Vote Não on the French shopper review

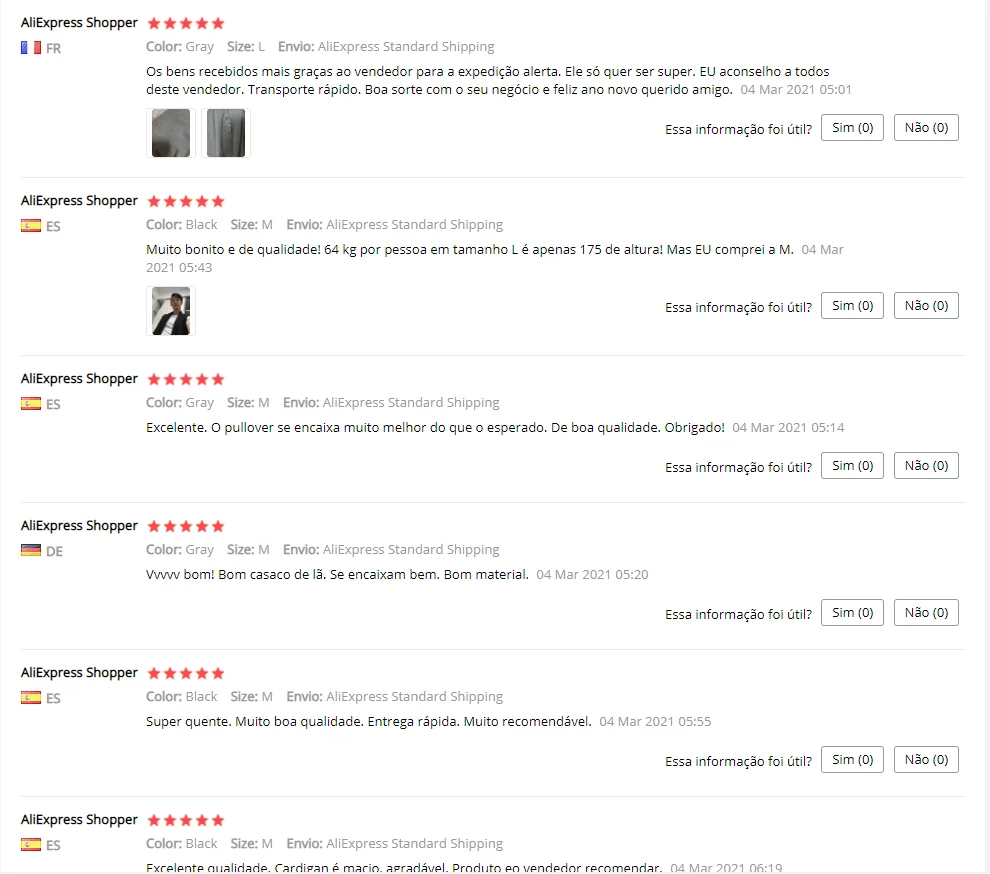pos(926,128)
